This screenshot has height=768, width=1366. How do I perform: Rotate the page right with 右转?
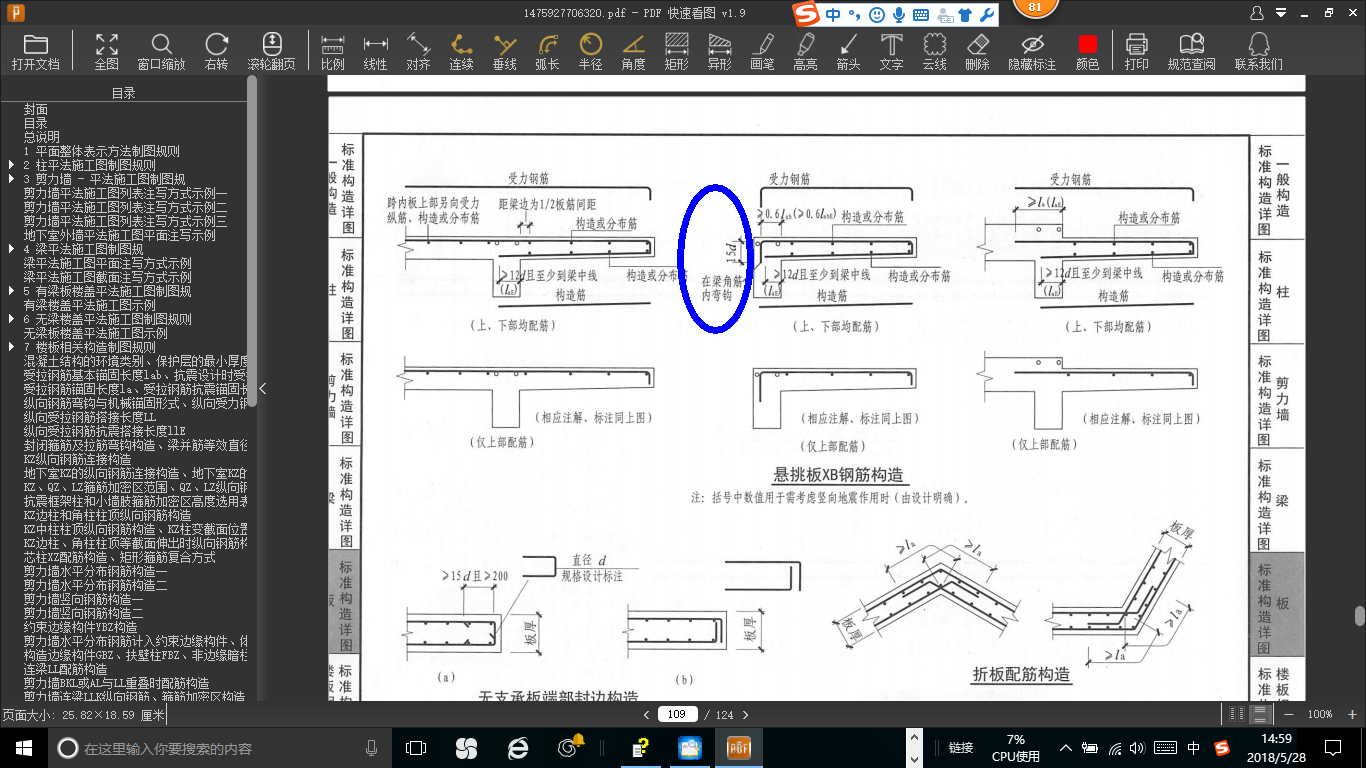(x=216, y=51)
